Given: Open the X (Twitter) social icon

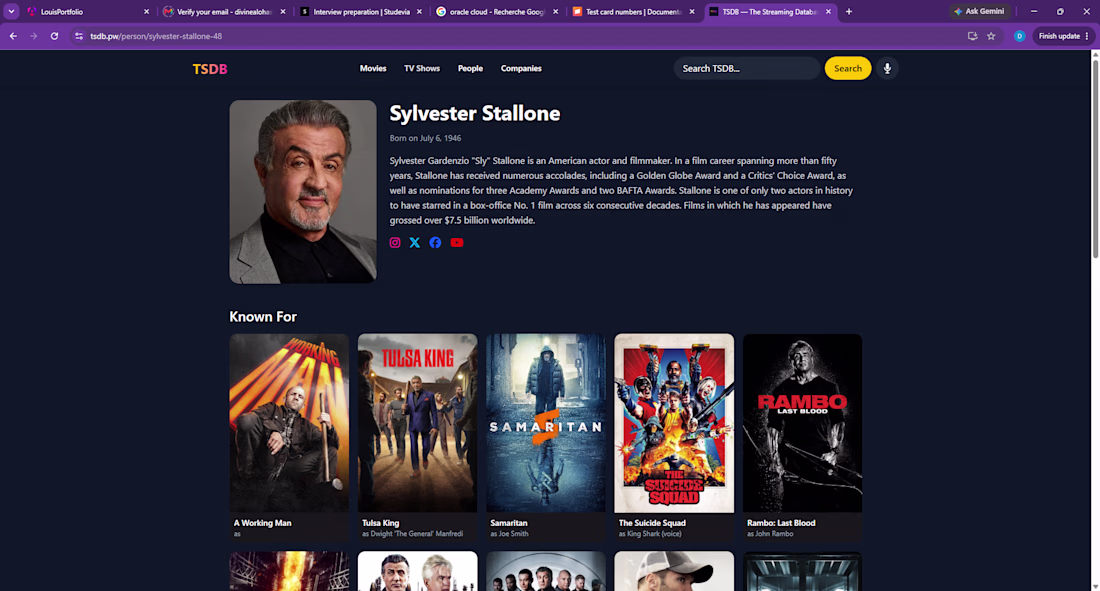Looking at the screenshot, I should coord(415,242).
